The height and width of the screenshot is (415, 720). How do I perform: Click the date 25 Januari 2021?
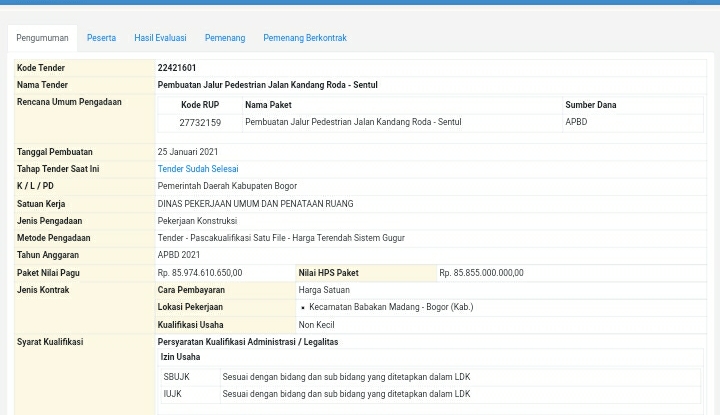tap(187, 152)
